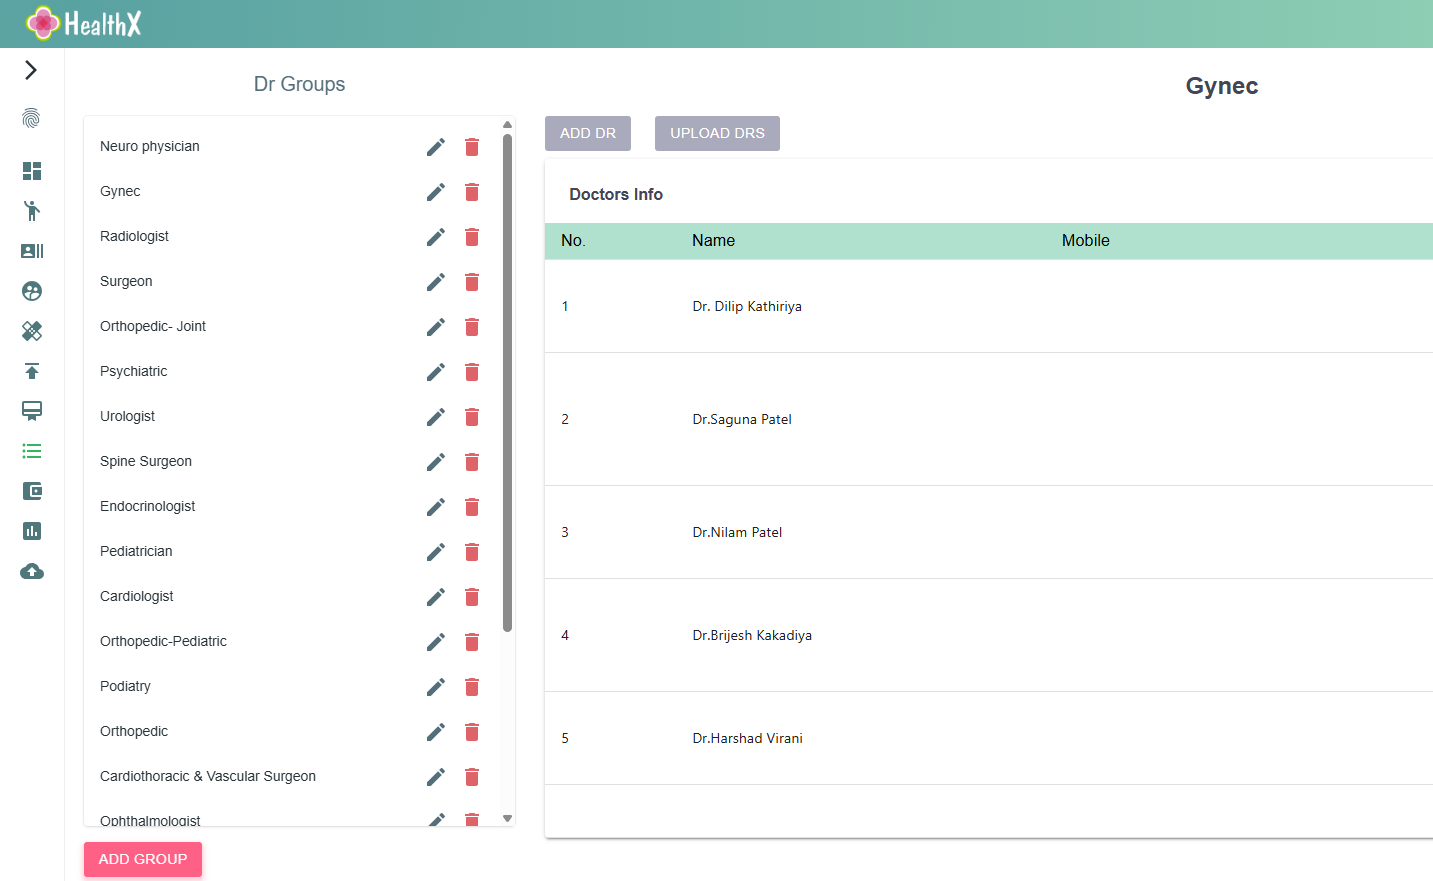
Task: Edit the Spine Surgeon group
Action: click(x=435, y=462)
